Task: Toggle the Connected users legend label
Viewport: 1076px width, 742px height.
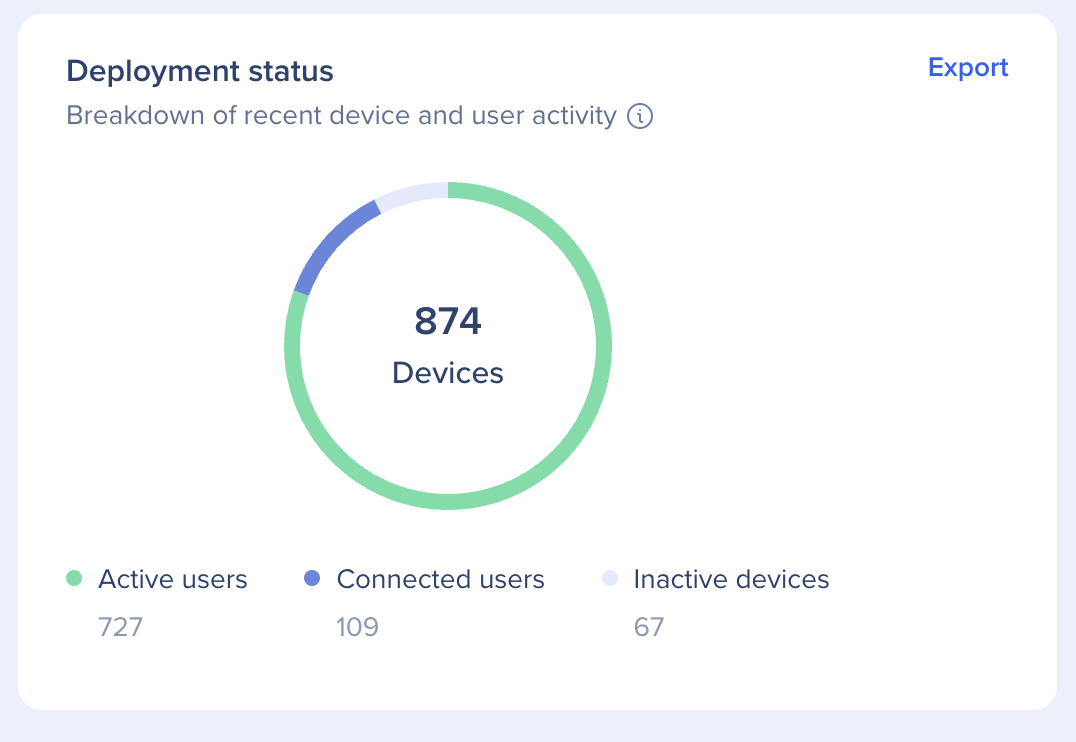Action: click(x=440, y=579)
